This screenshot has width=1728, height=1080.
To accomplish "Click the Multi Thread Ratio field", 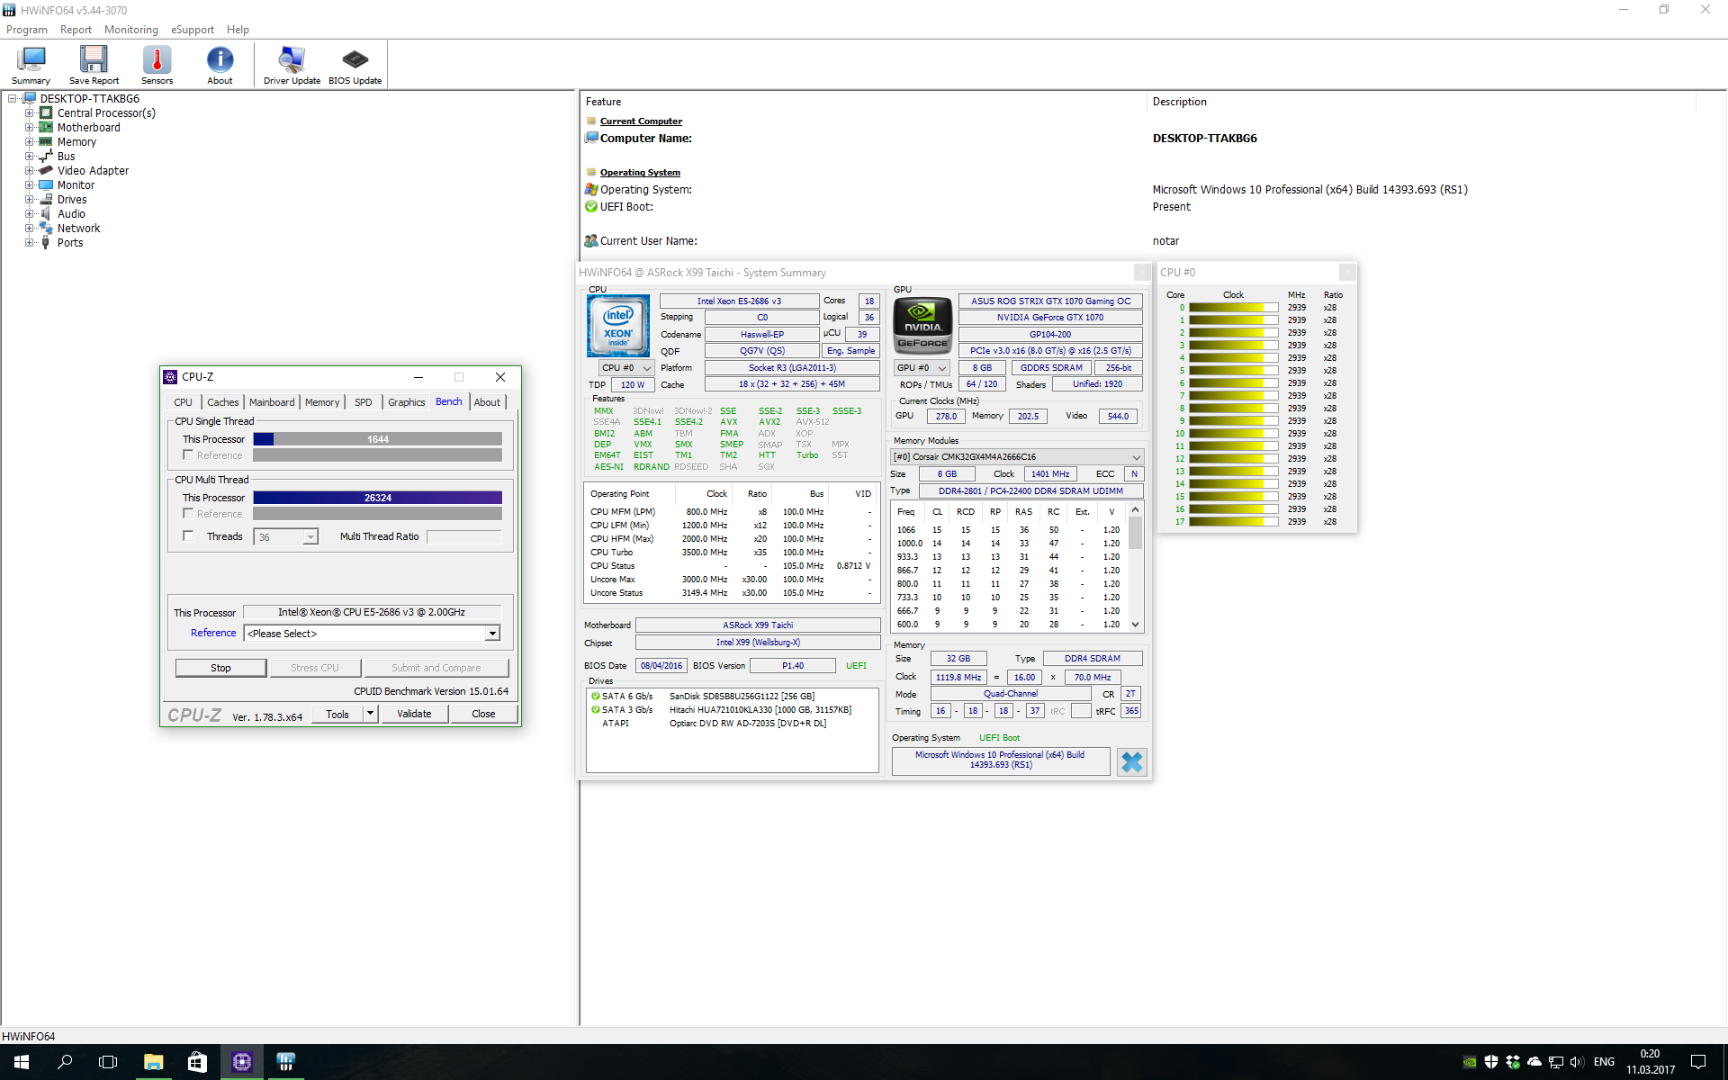I will [x=464, y=537].
